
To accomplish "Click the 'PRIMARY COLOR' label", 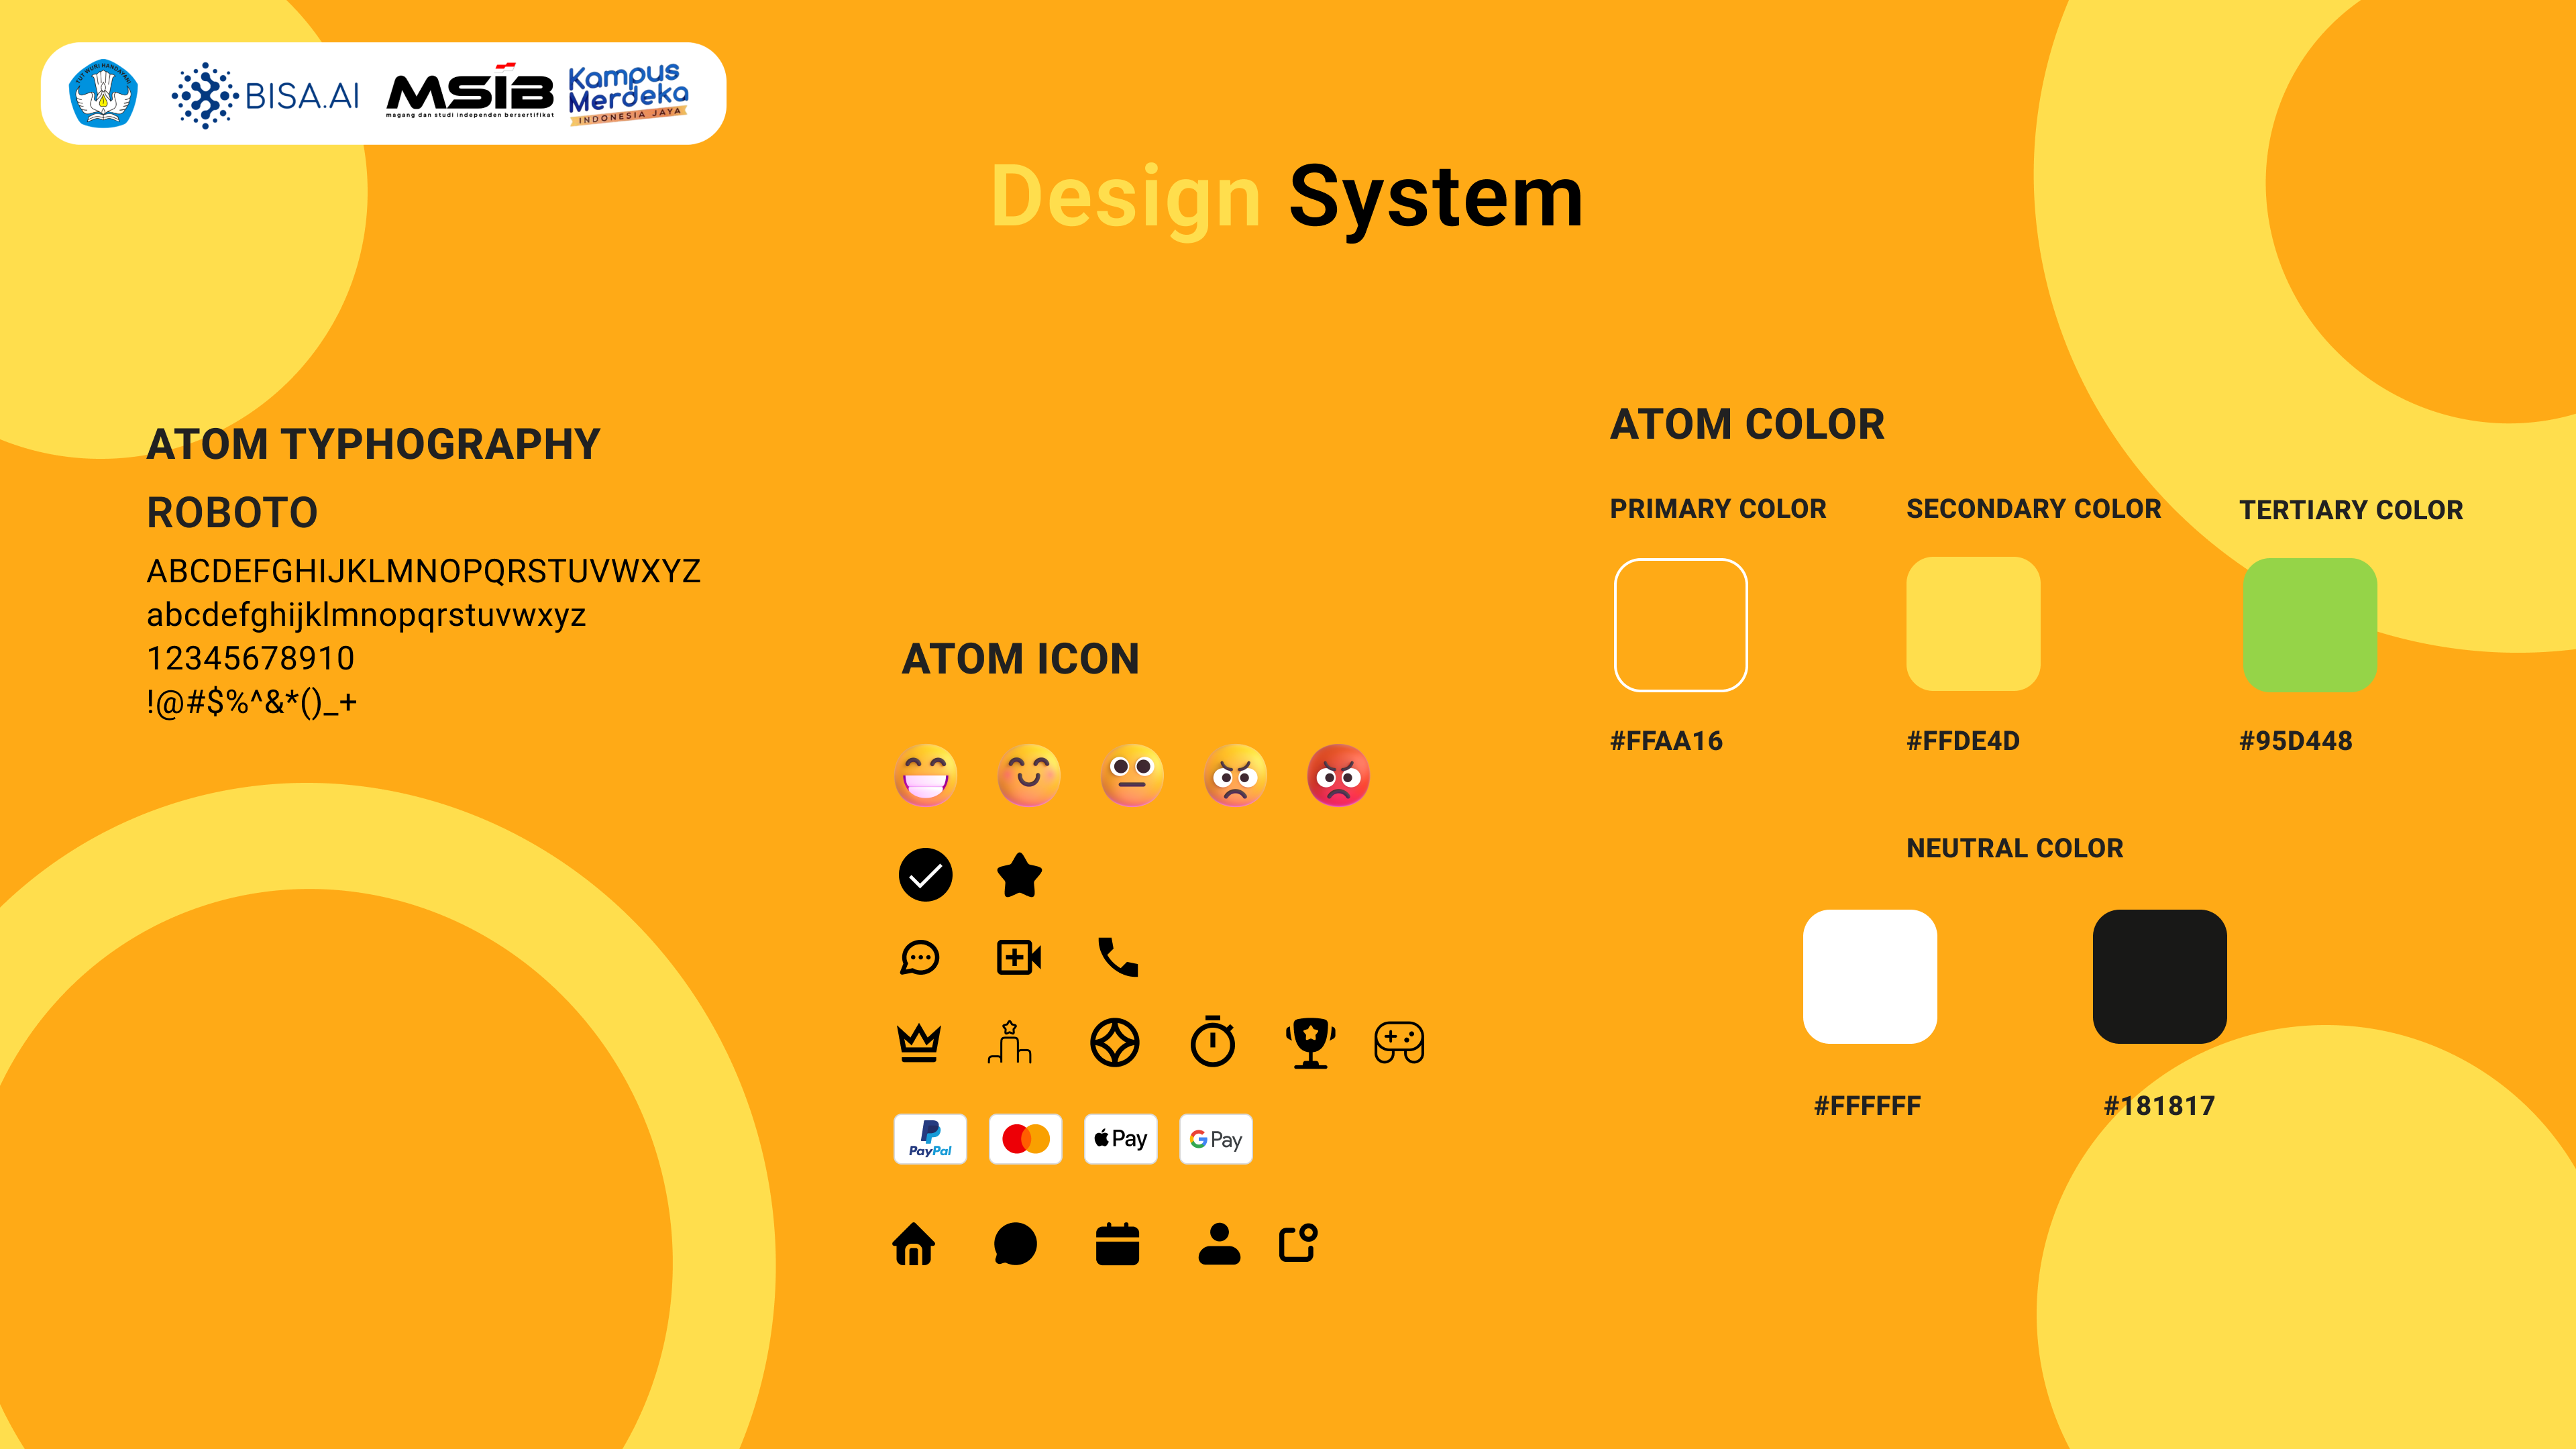I will 1718,509.
